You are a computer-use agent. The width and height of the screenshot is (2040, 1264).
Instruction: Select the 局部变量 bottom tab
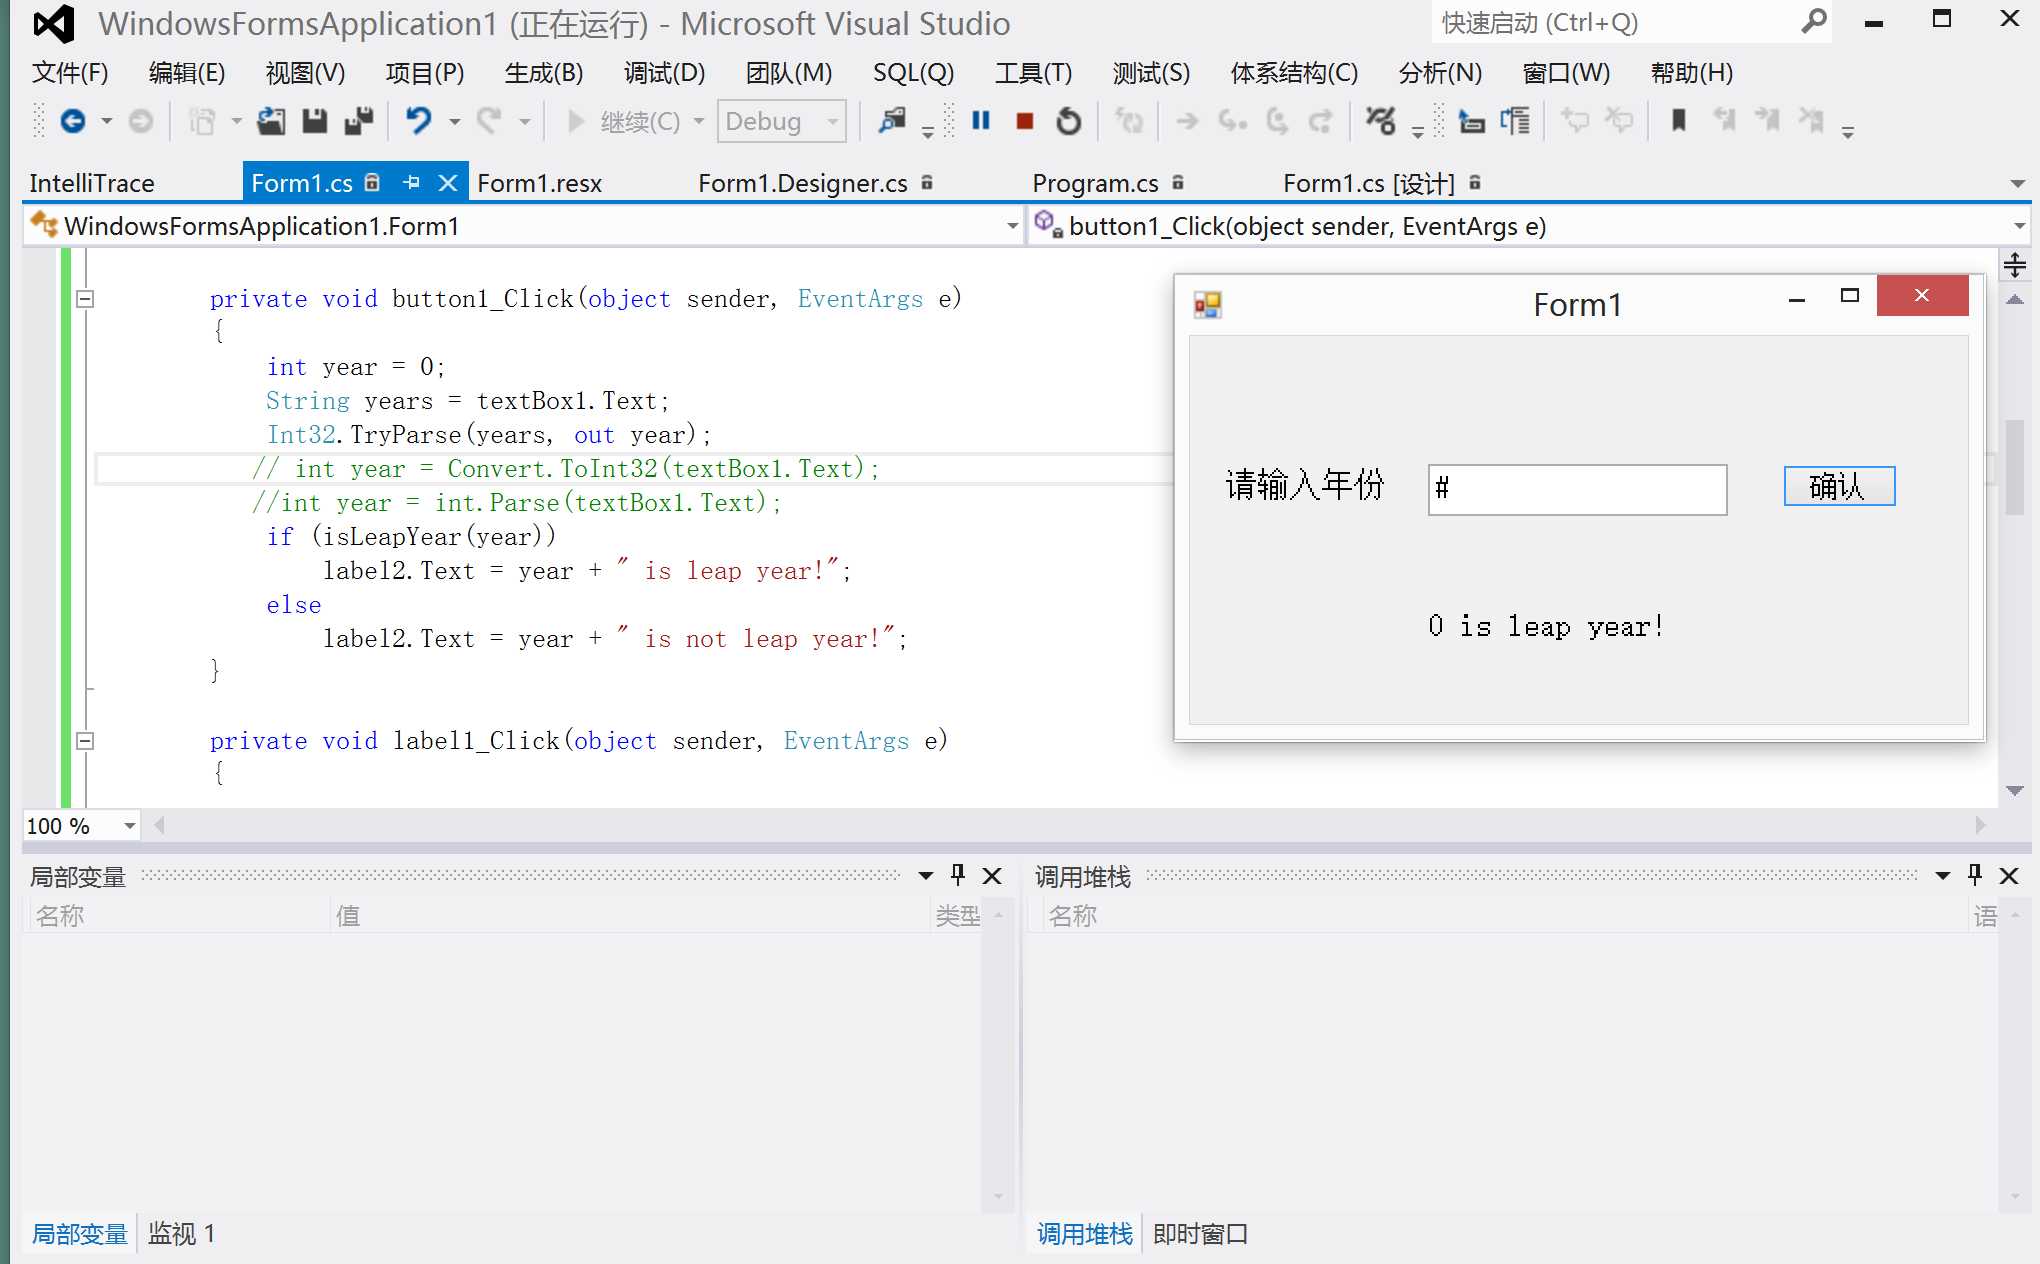coord(80,1233)
